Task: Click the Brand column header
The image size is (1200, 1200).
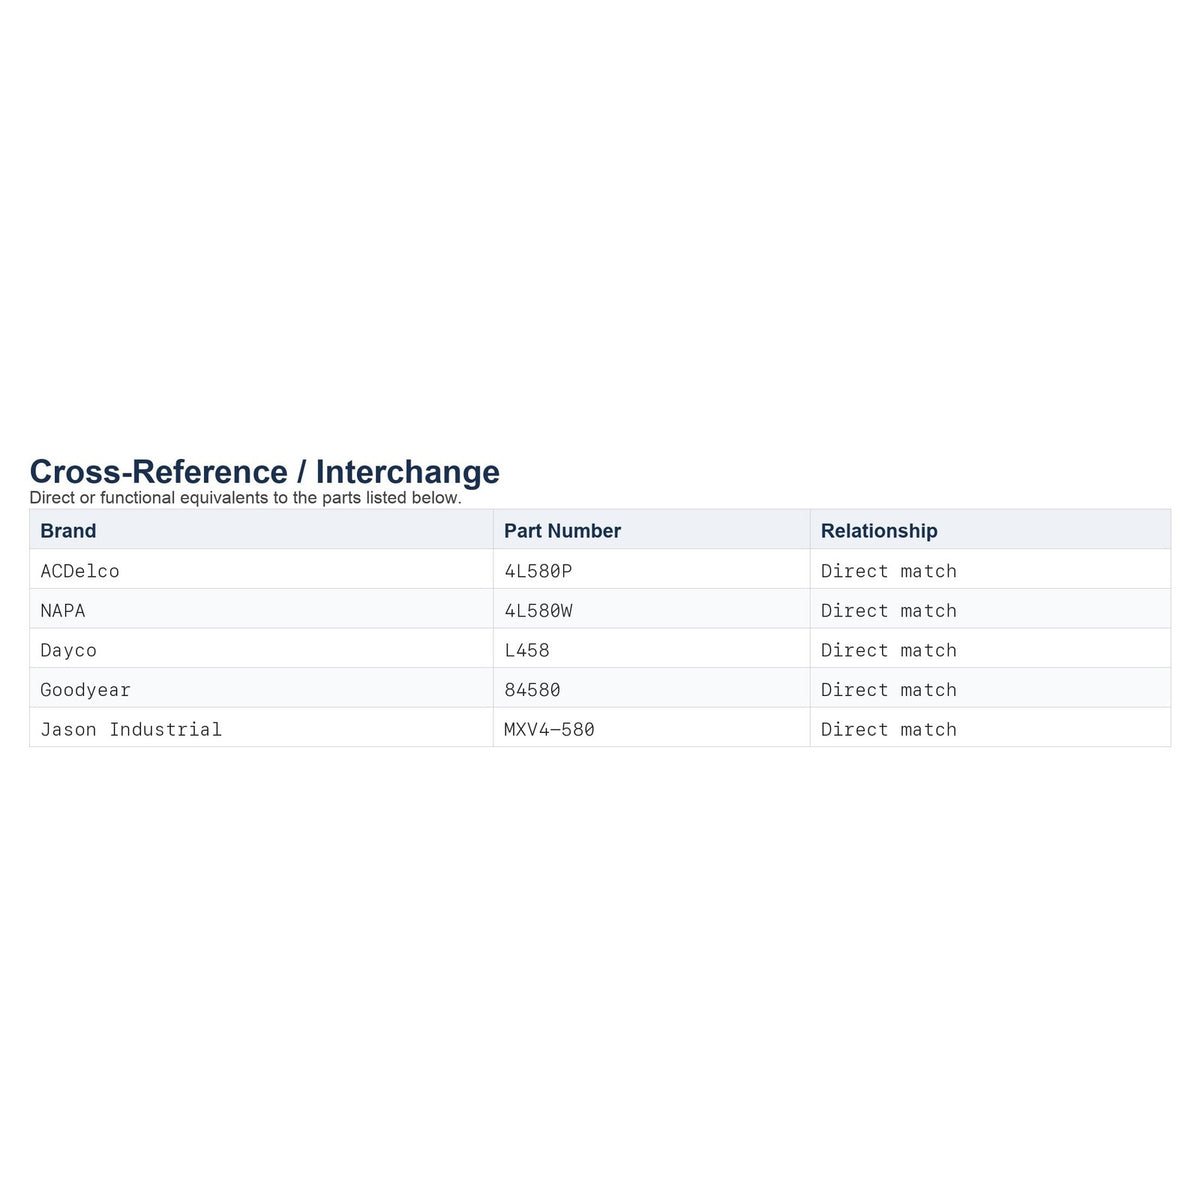Action: tap(261, 530)
